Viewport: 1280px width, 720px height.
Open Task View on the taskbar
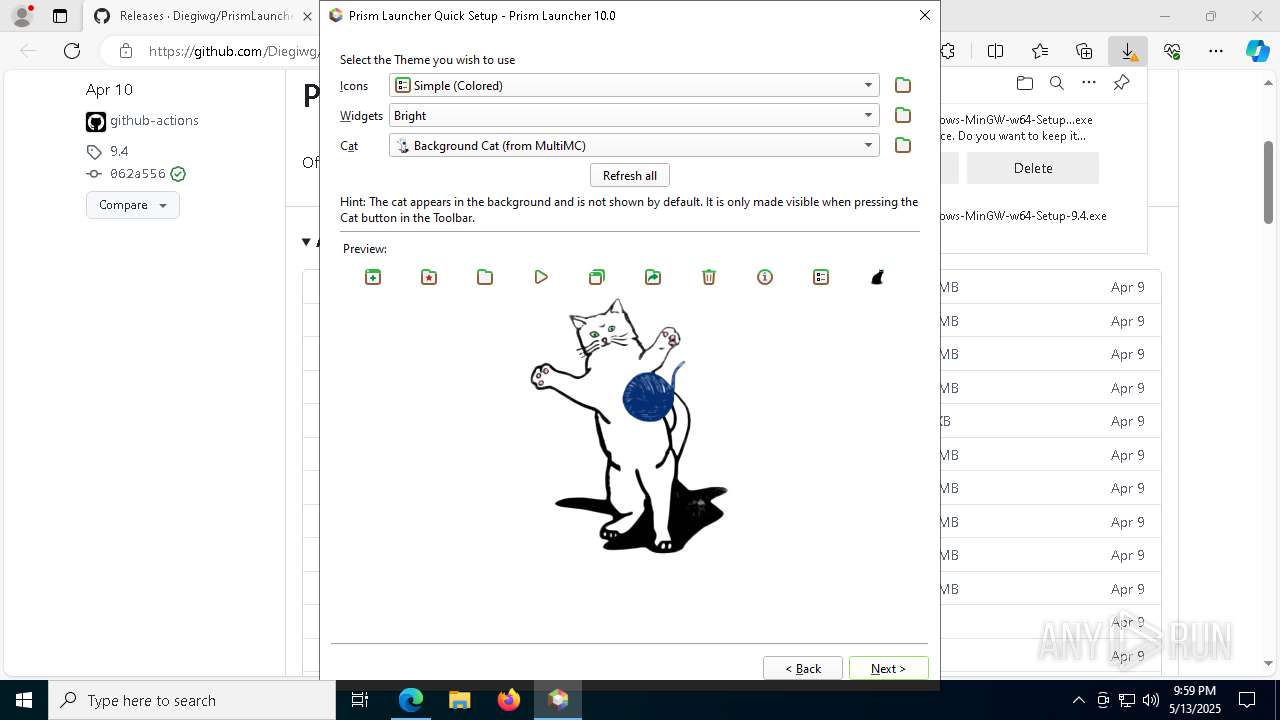click(360, 700)
